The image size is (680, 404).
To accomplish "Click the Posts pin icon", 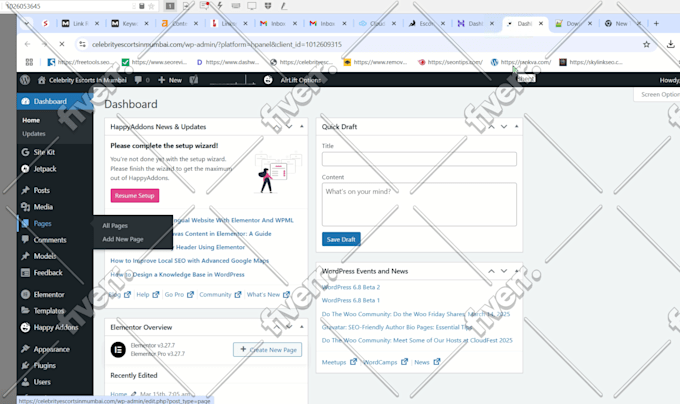I will coord(25,190).
